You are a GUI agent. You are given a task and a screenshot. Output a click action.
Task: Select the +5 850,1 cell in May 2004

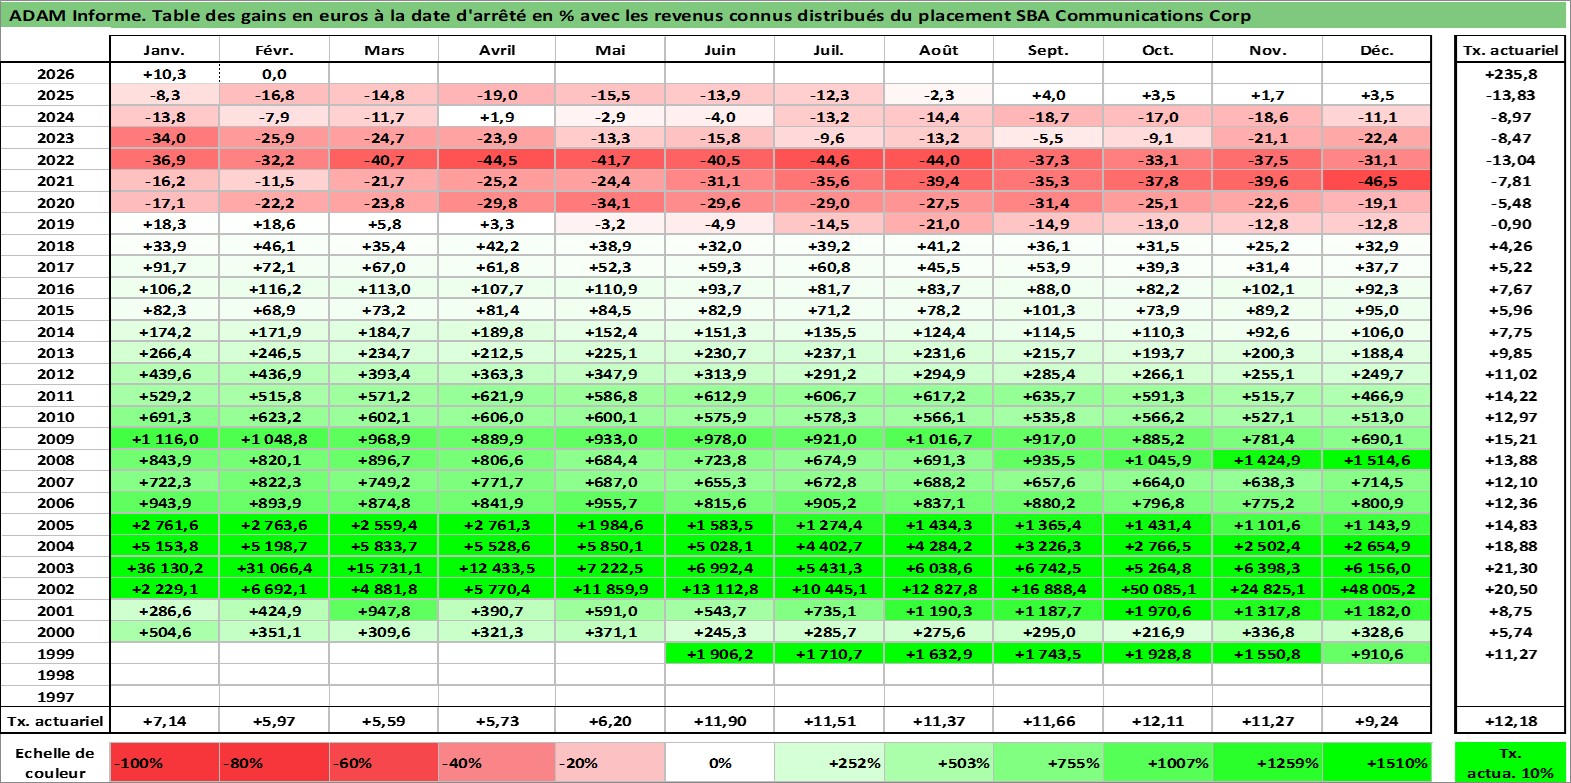pyautogui.click(x=610, y=546)
